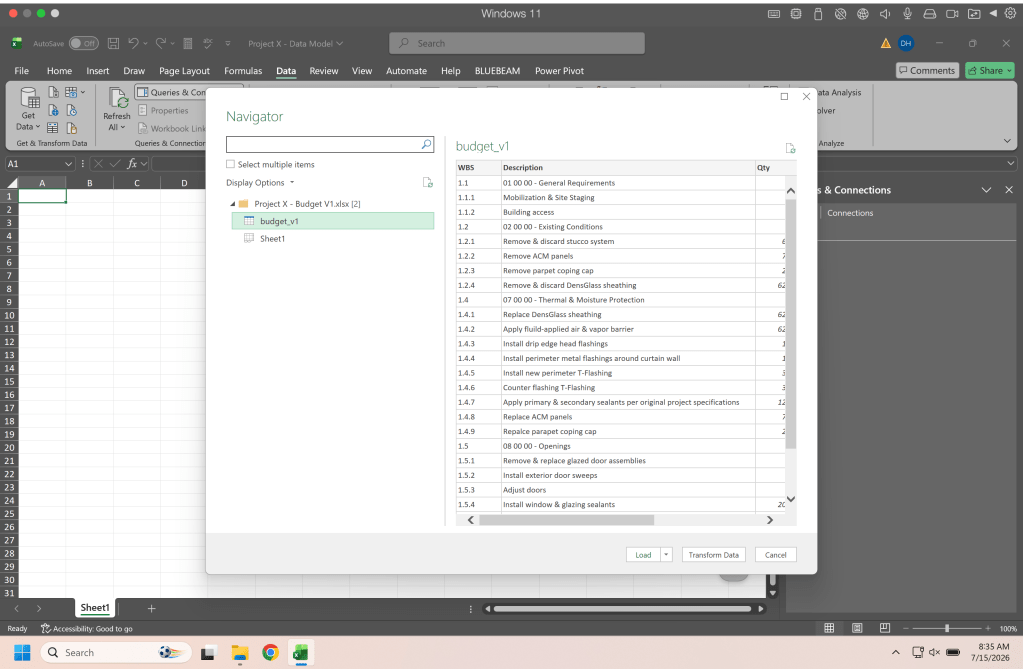Click the calculator icon in the quick access toolbar
This screenshot has height=669, width=1023.
188,44
